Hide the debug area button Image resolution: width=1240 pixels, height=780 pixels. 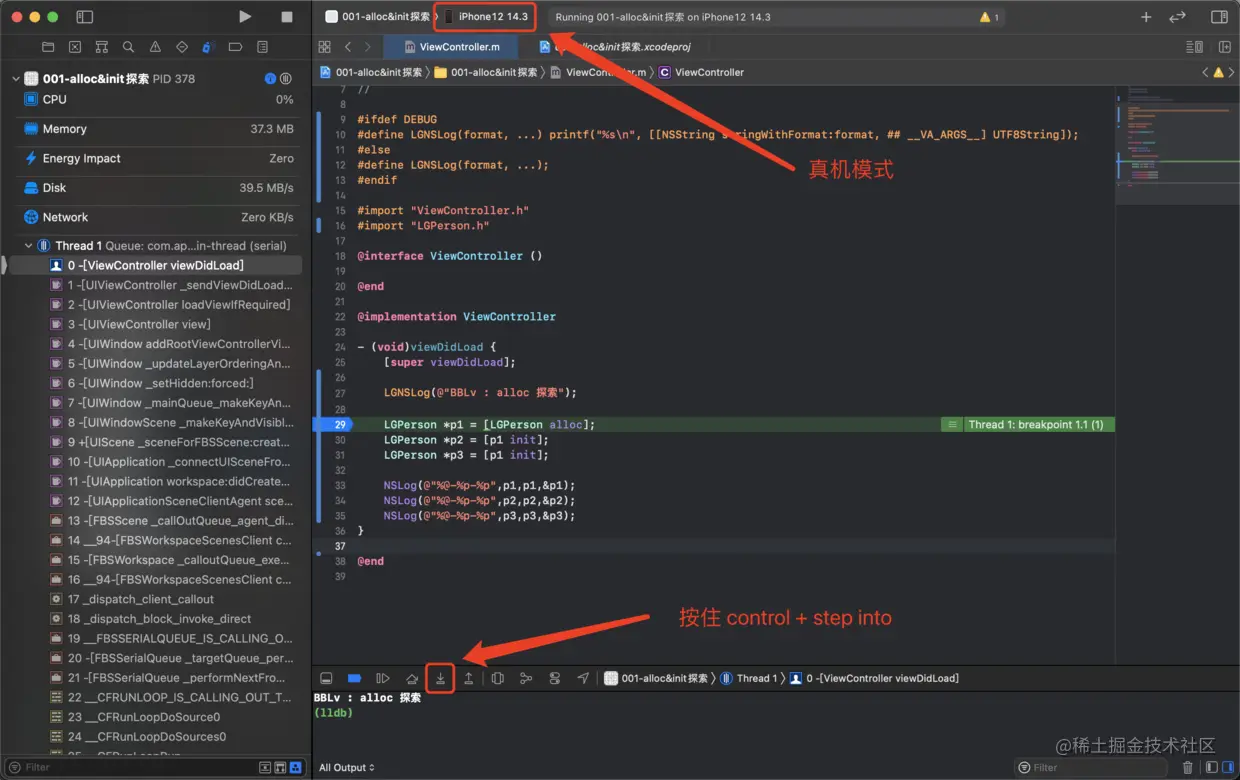(326, 678)
